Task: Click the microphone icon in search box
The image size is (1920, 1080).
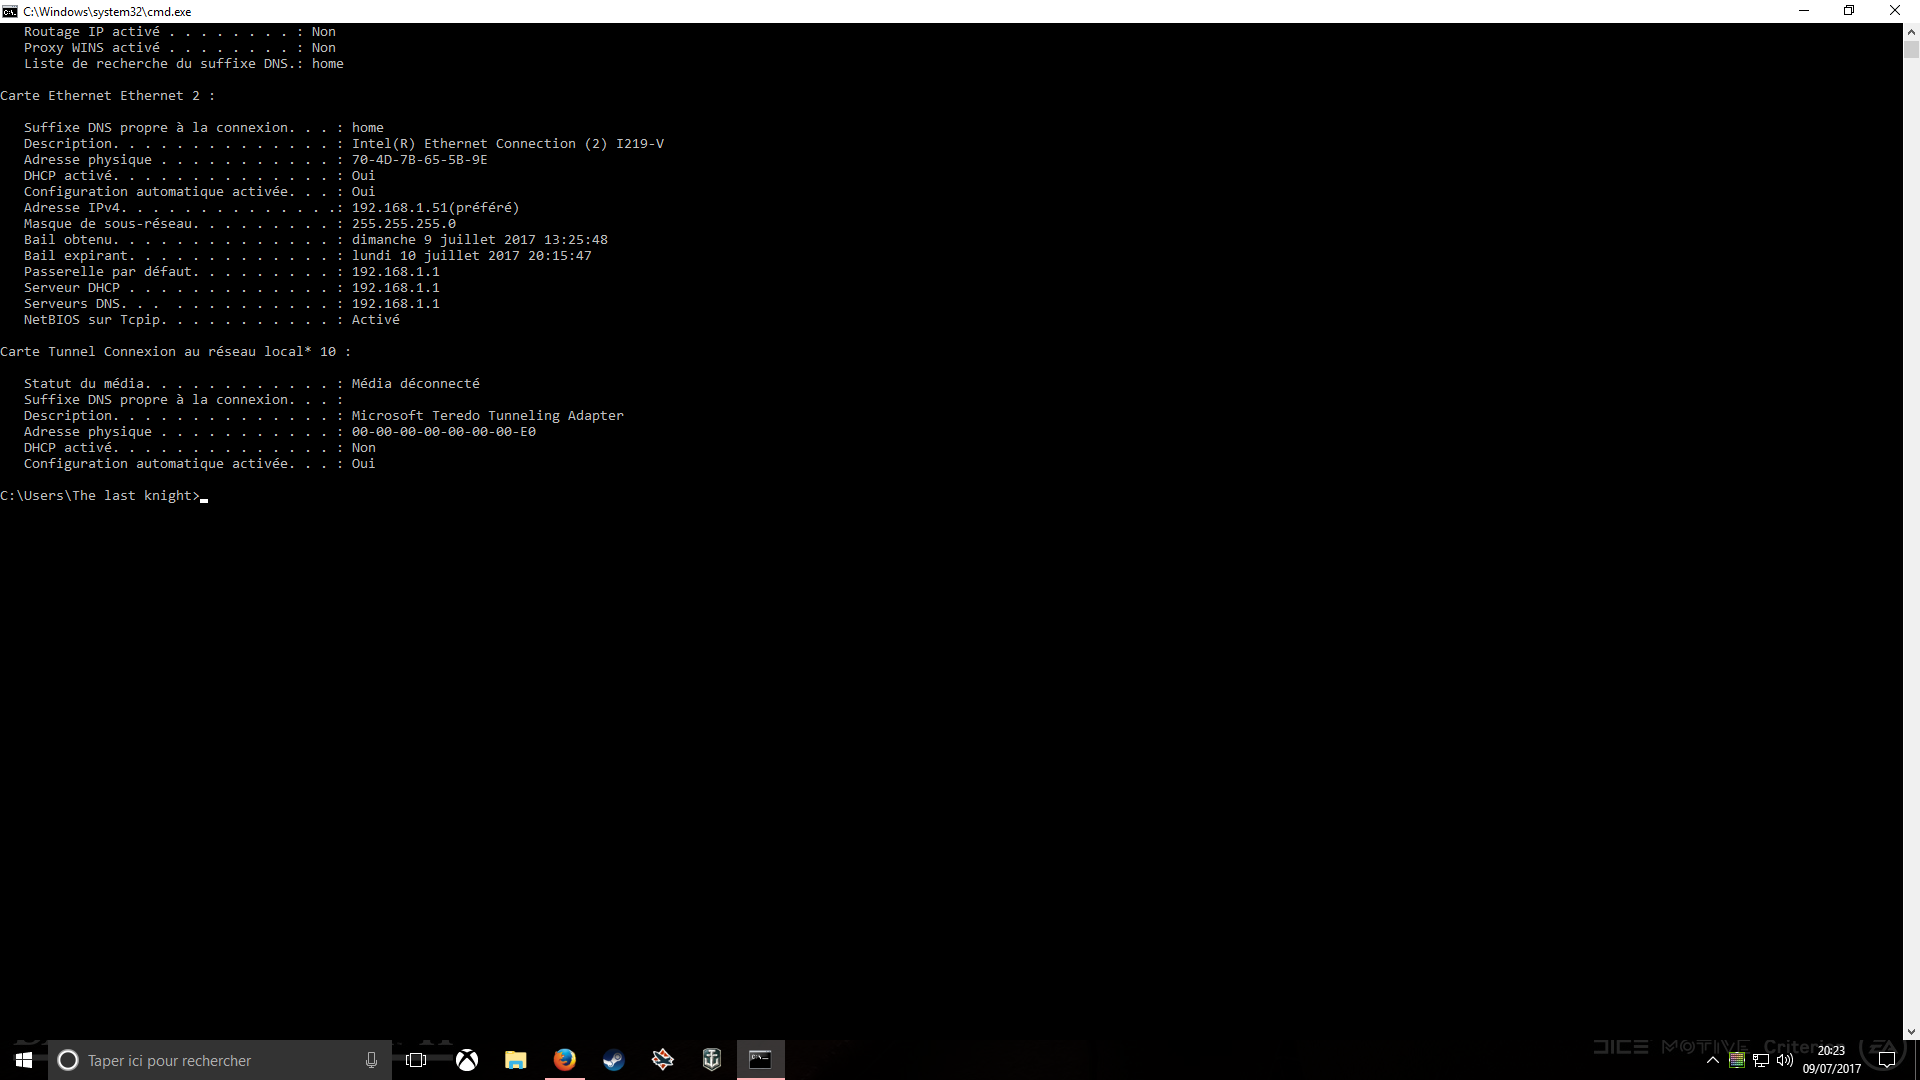Action: (371, 1060)
